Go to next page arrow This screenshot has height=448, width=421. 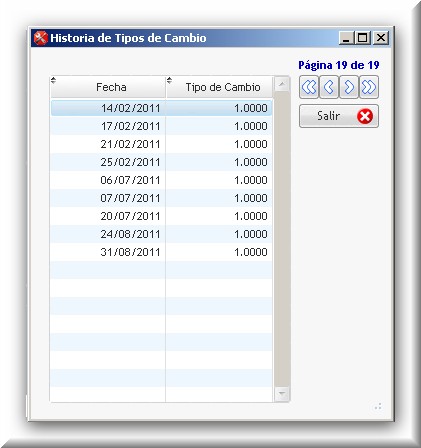(x=349, y=87)
